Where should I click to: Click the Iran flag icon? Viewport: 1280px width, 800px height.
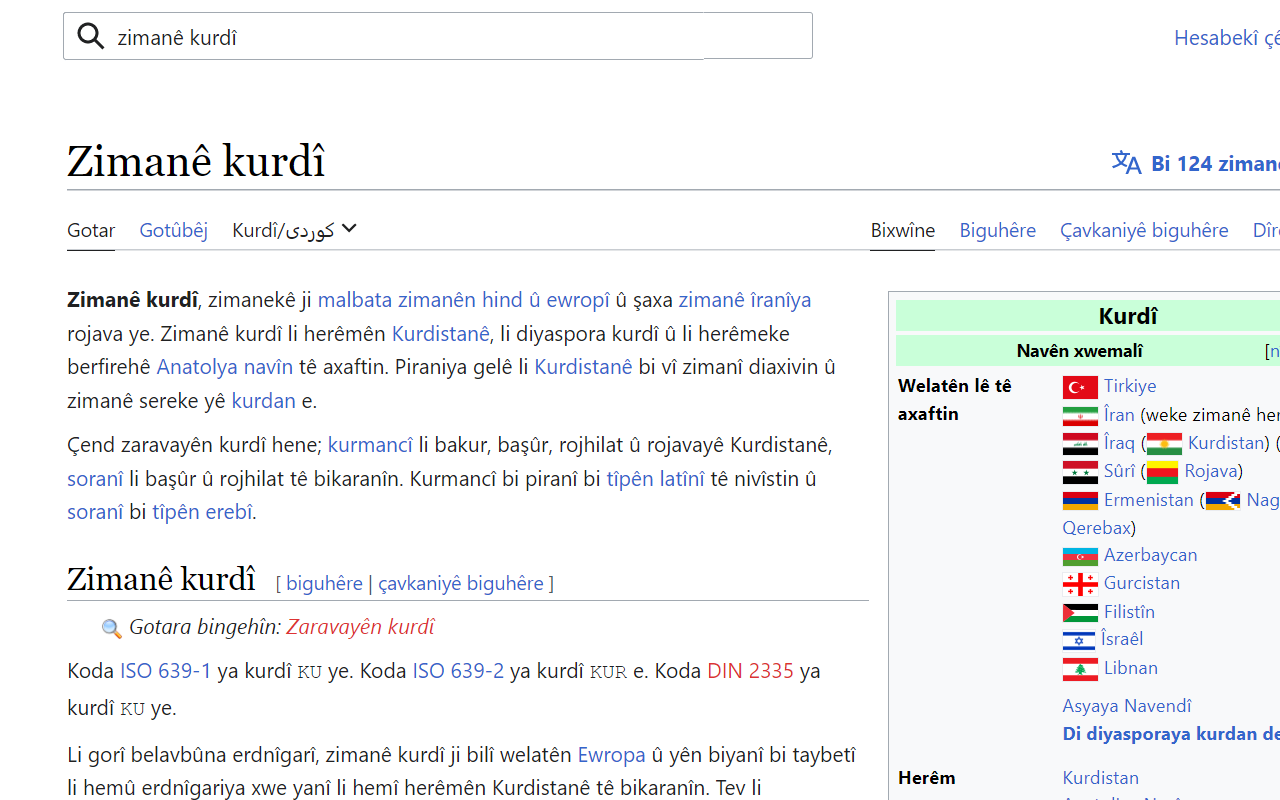1080,416
